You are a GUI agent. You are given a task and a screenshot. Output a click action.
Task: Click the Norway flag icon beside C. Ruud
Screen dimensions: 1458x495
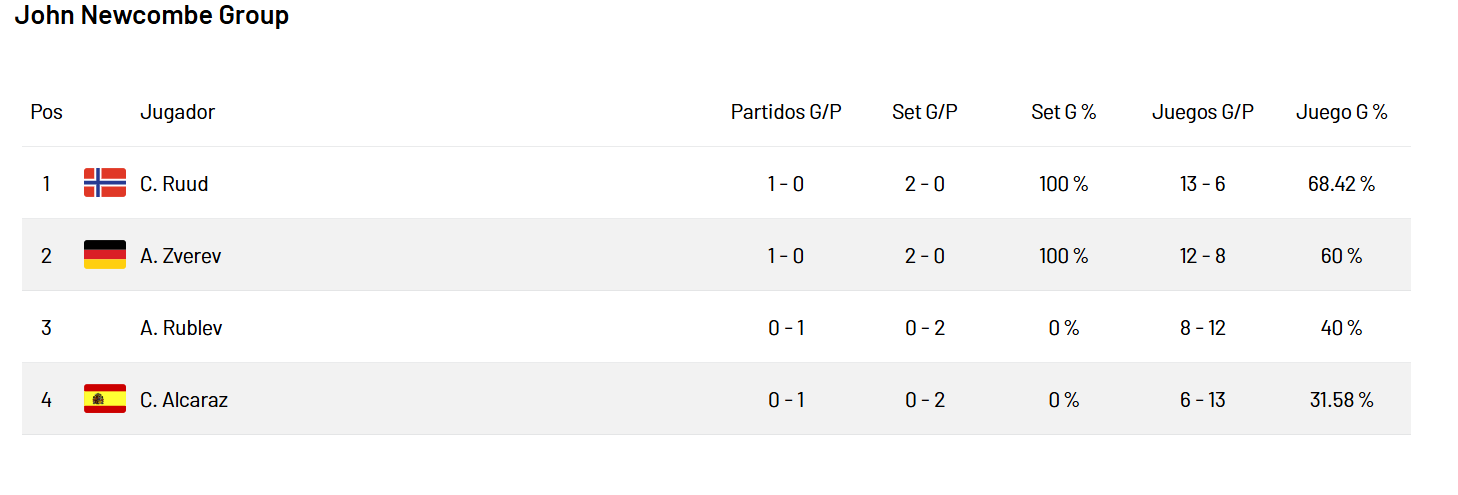coord(105,183)
